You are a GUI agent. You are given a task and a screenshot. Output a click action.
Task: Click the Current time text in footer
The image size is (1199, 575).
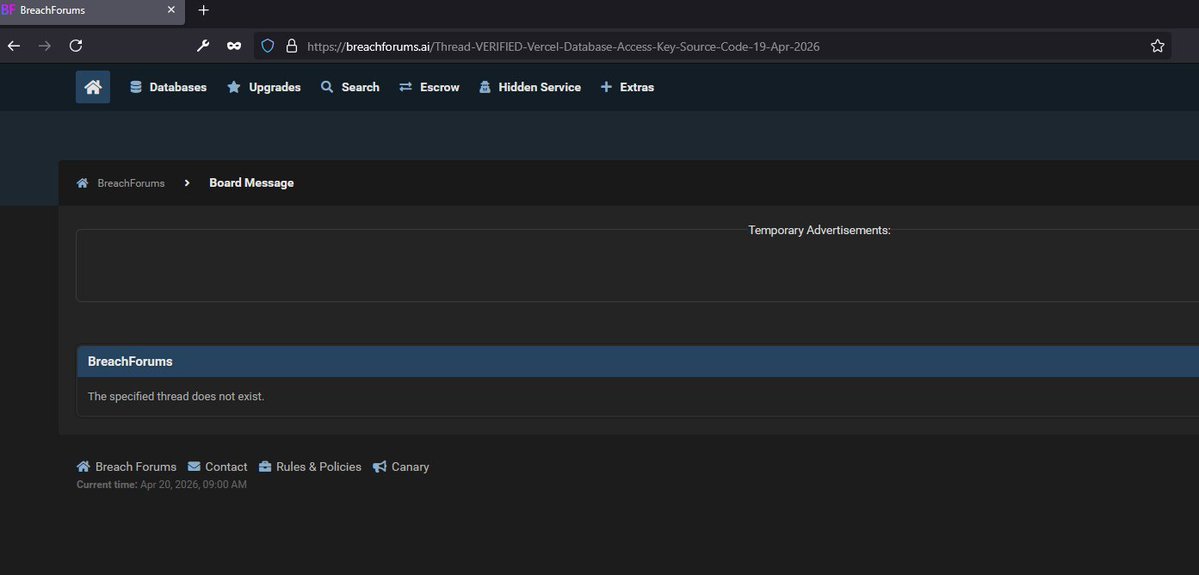[161, 485]
